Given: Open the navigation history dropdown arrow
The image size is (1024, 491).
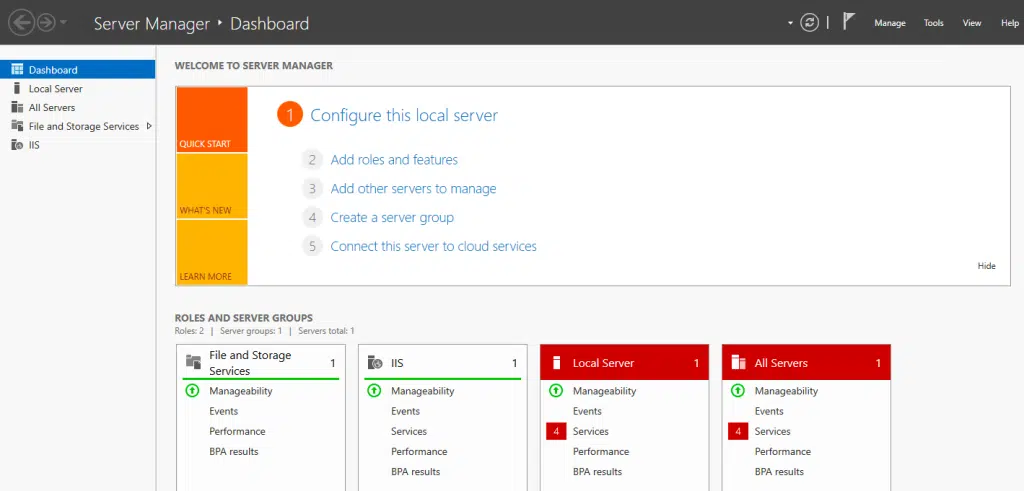Looking at the screenshot, I should click(x=65, y=22).
